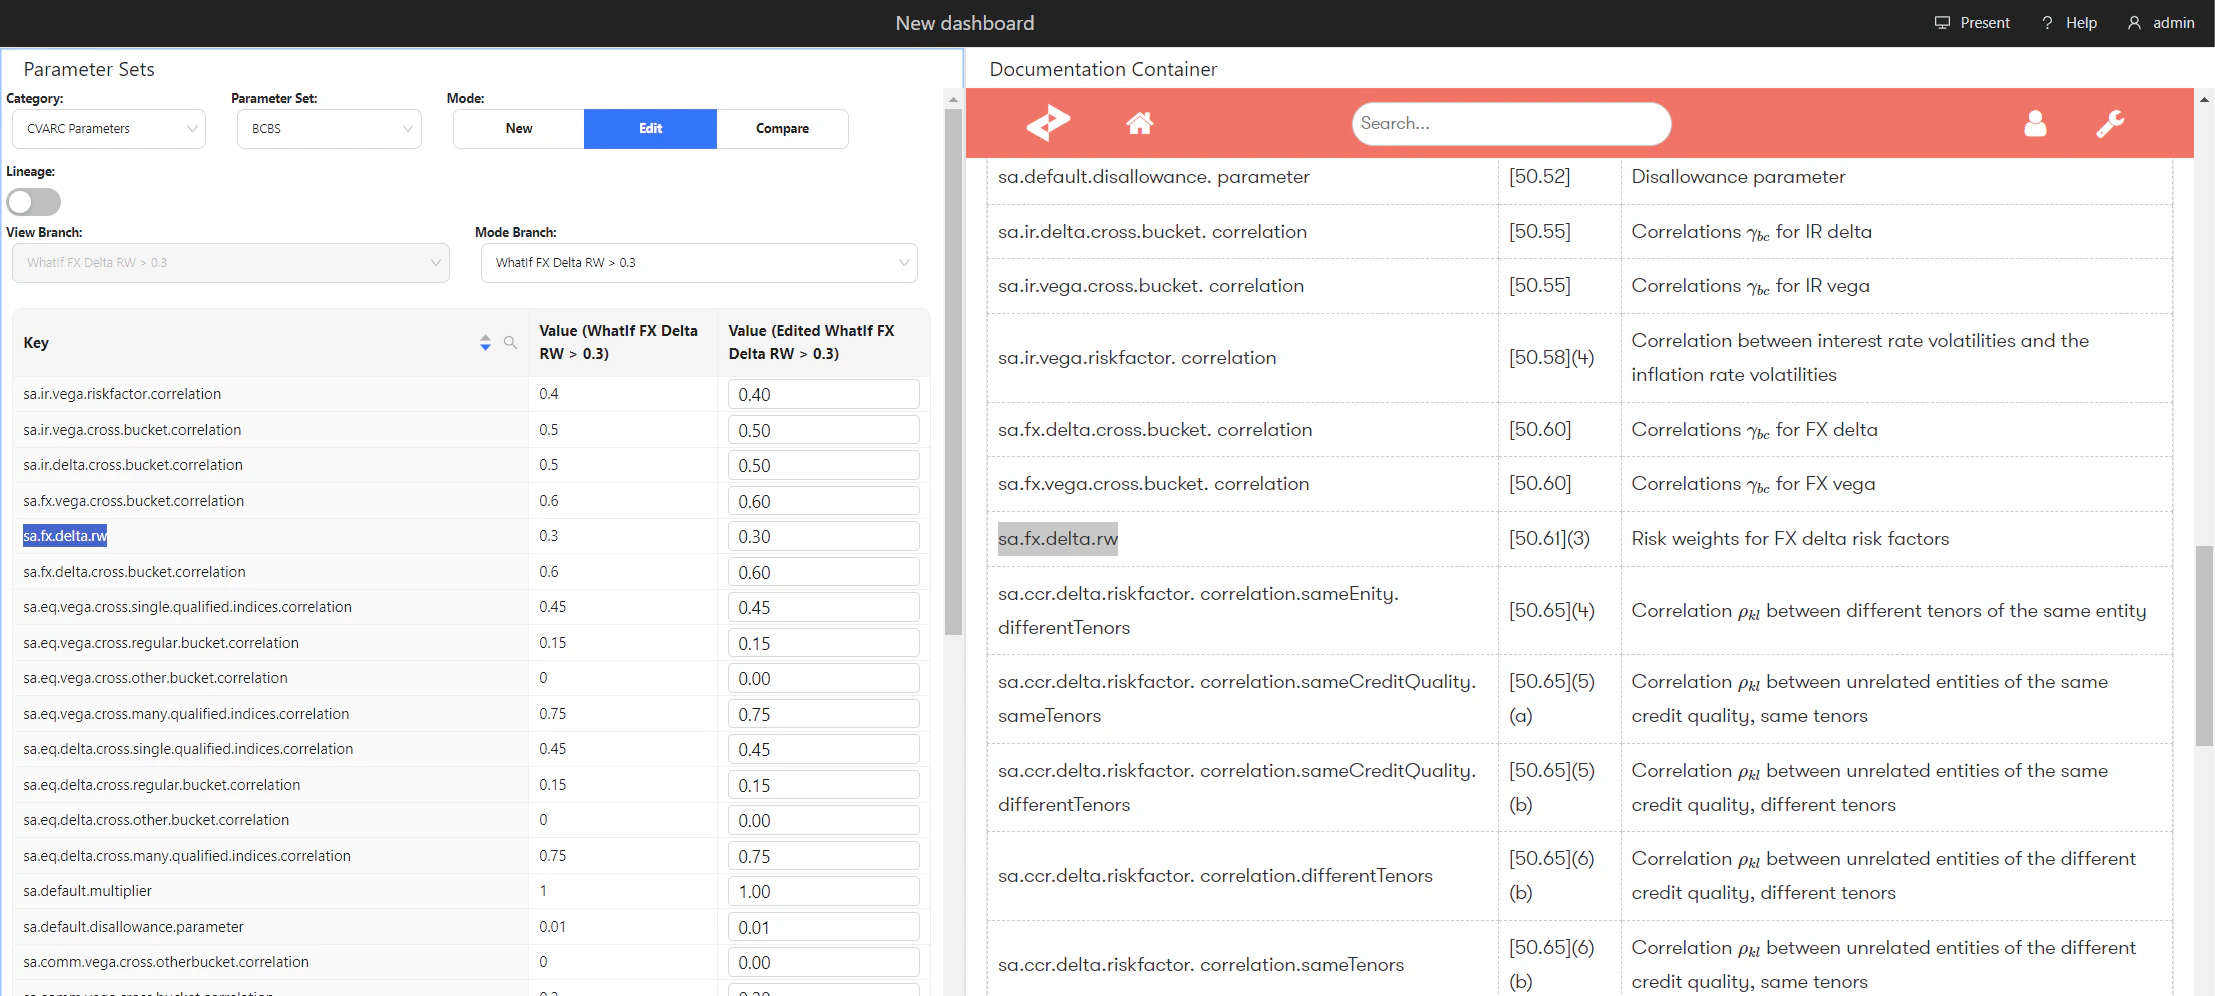Click 'Risk weights for FX delta risk factors'
This screenshot has width=2215, height=996.
click(1790, 538)
